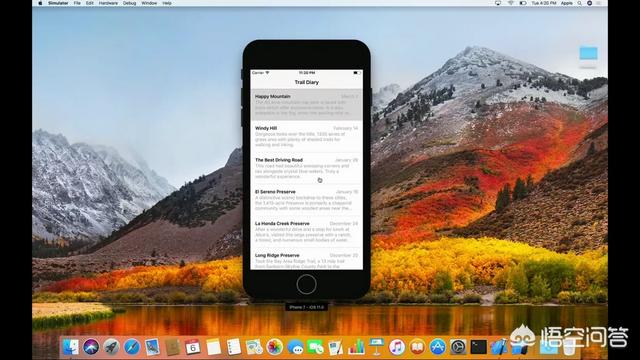Open Terminal icon in the Dock
The height and width of the screenshot is (360, 640).
(x=478, y=347)
